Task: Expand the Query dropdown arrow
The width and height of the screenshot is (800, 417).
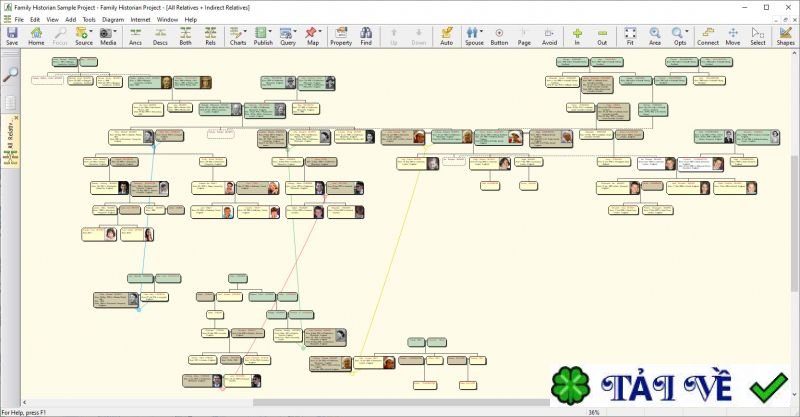Action: point(295,32)
